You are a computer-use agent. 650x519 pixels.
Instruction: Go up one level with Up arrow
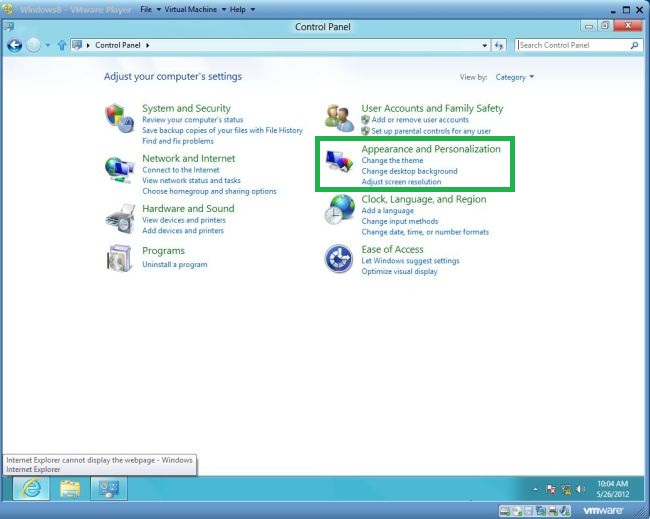point(62,45)
